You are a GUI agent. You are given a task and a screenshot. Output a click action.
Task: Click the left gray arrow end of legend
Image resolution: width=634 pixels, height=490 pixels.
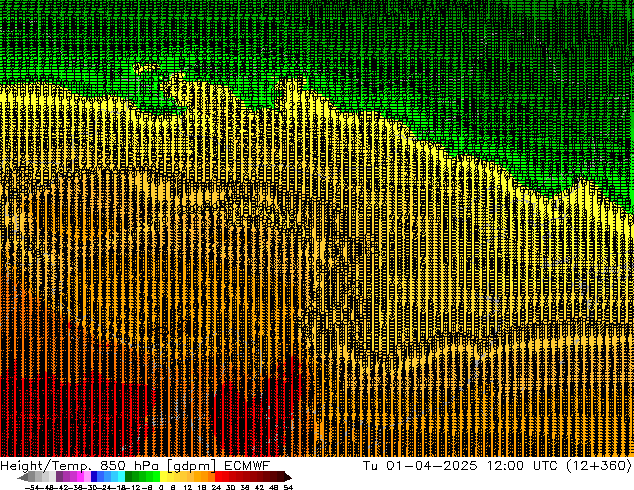[x=23, y=476]
